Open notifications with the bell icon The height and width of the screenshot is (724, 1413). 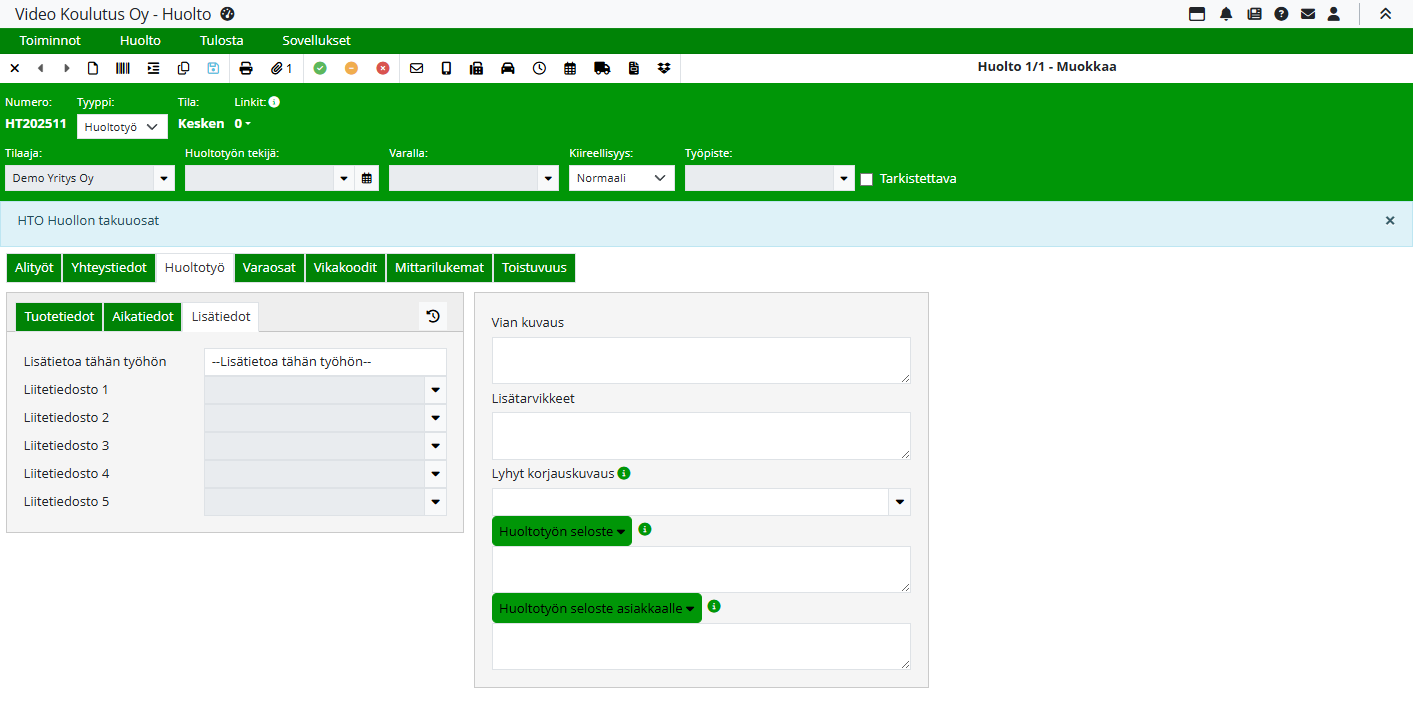[1226, 14]
